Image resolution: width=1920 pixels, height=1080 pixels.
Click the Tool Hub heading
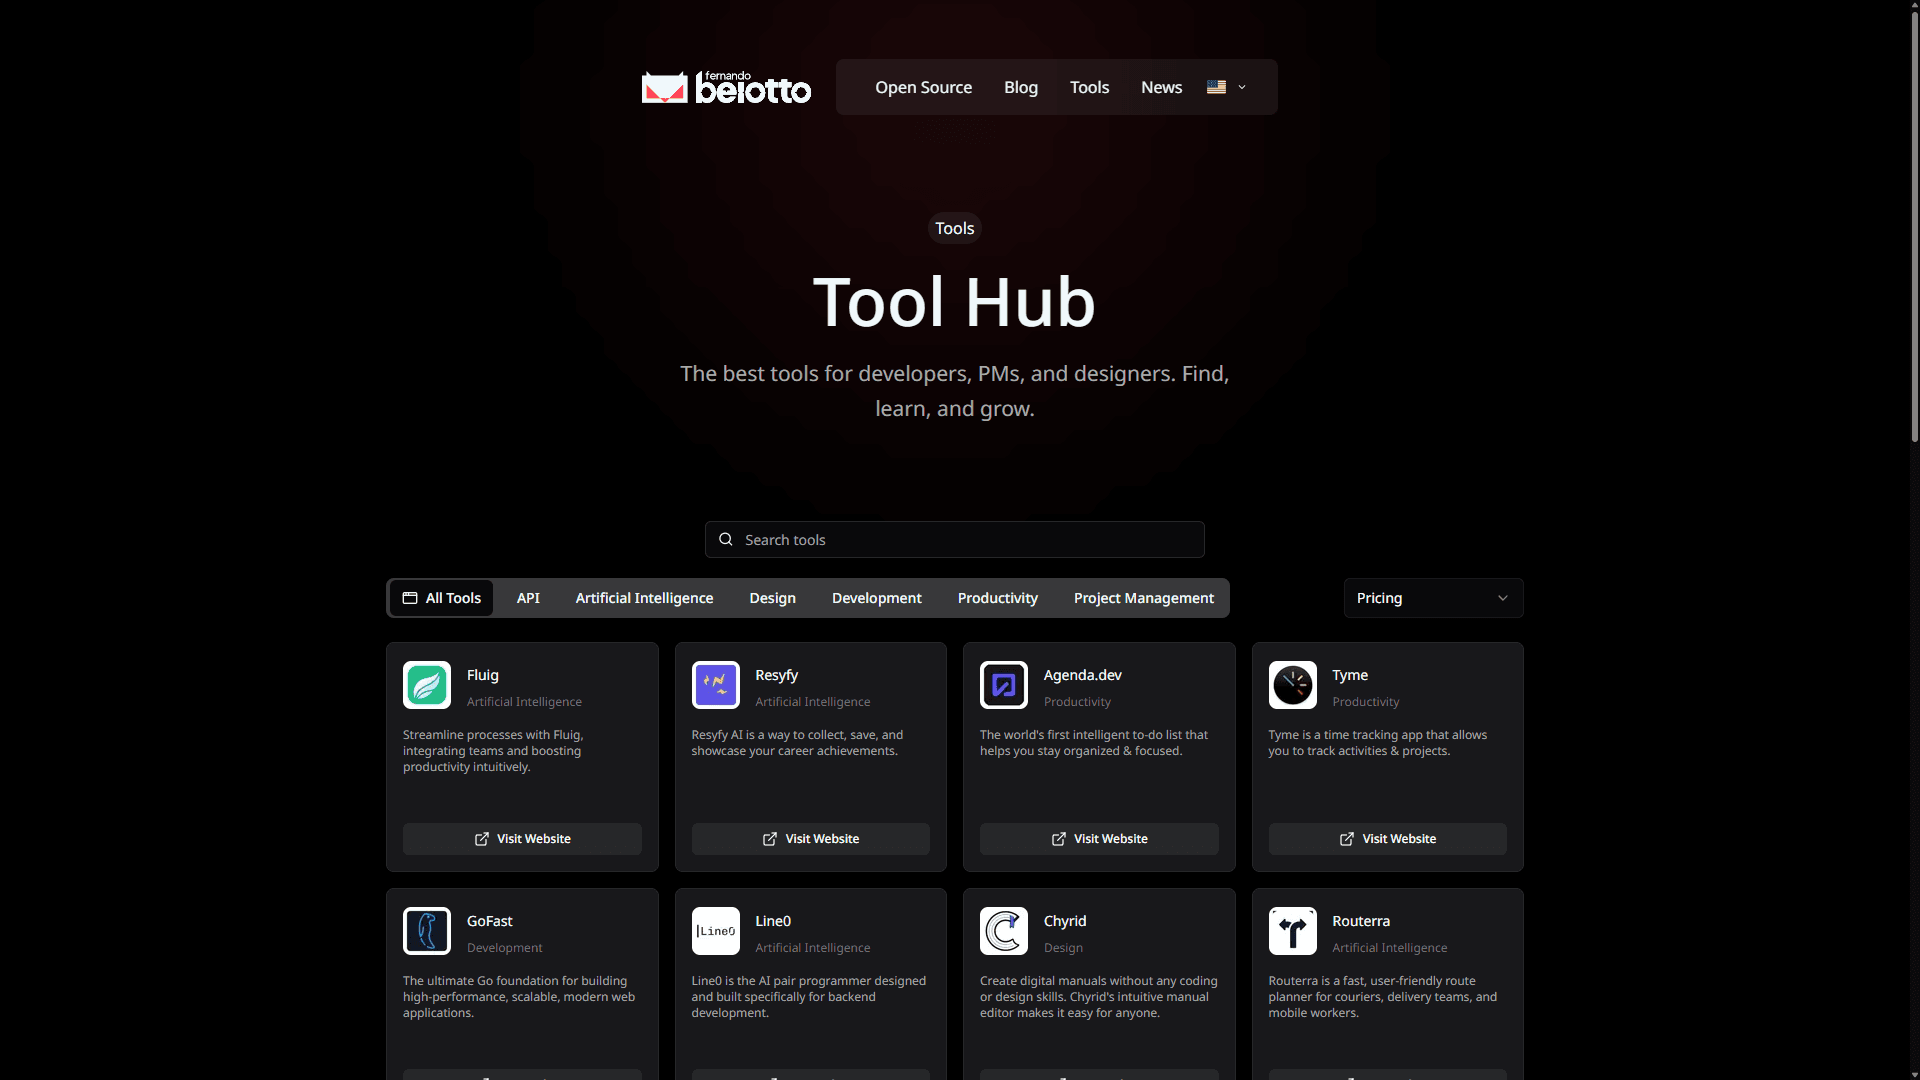coord(955,302)
